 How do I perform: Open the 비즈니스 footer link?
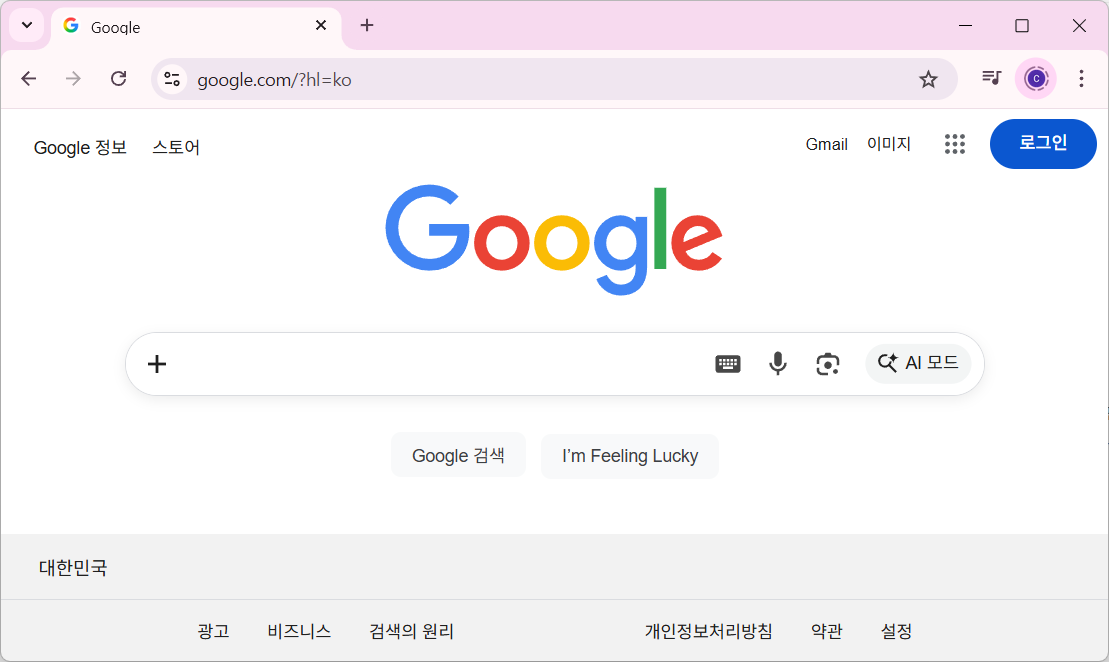[x=299, y=631]
